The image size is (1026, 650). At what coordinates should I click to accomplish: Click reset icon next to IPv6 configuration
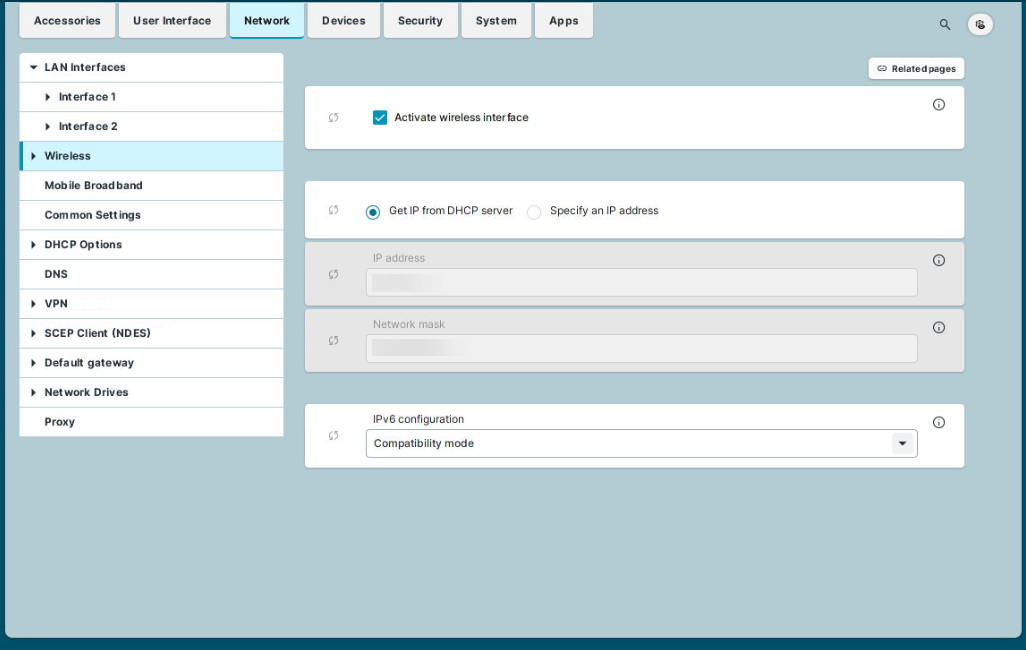point(334,436)
